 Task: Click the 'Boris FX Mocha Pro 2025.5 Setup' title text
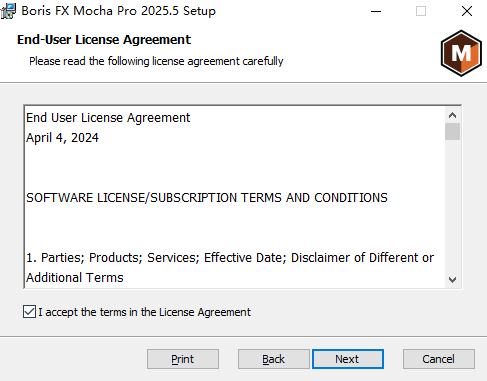tap(119, 11)
